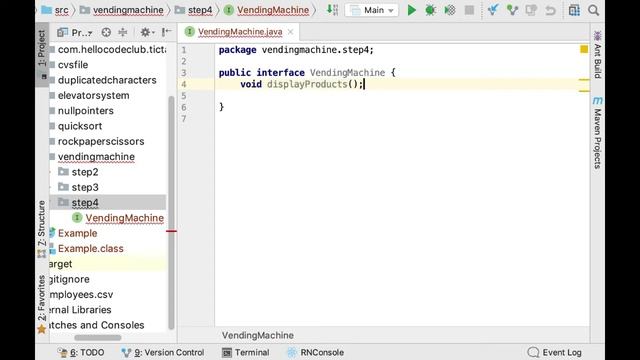
Task: Hide Project panel with the hide icon
Action: [x=166, y=32]
